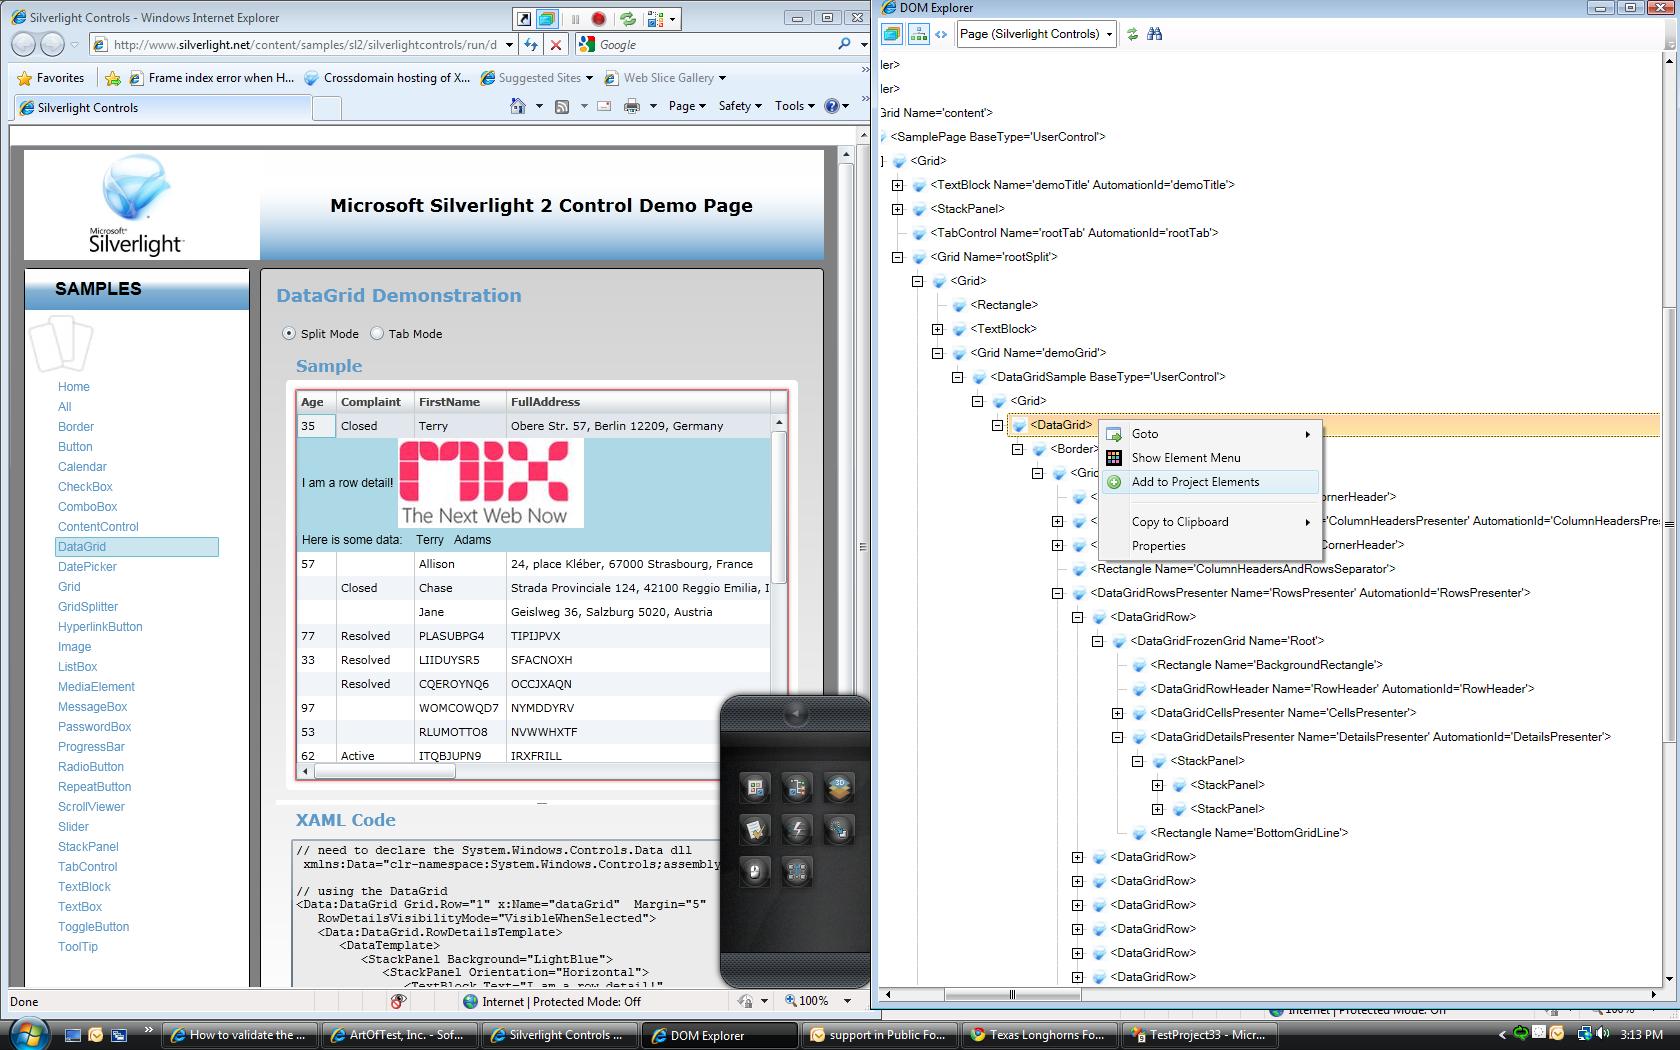1680x1050 pixels.
Task: Click the green refresh arrows in the recording toolbar
Action: [627, 18]
